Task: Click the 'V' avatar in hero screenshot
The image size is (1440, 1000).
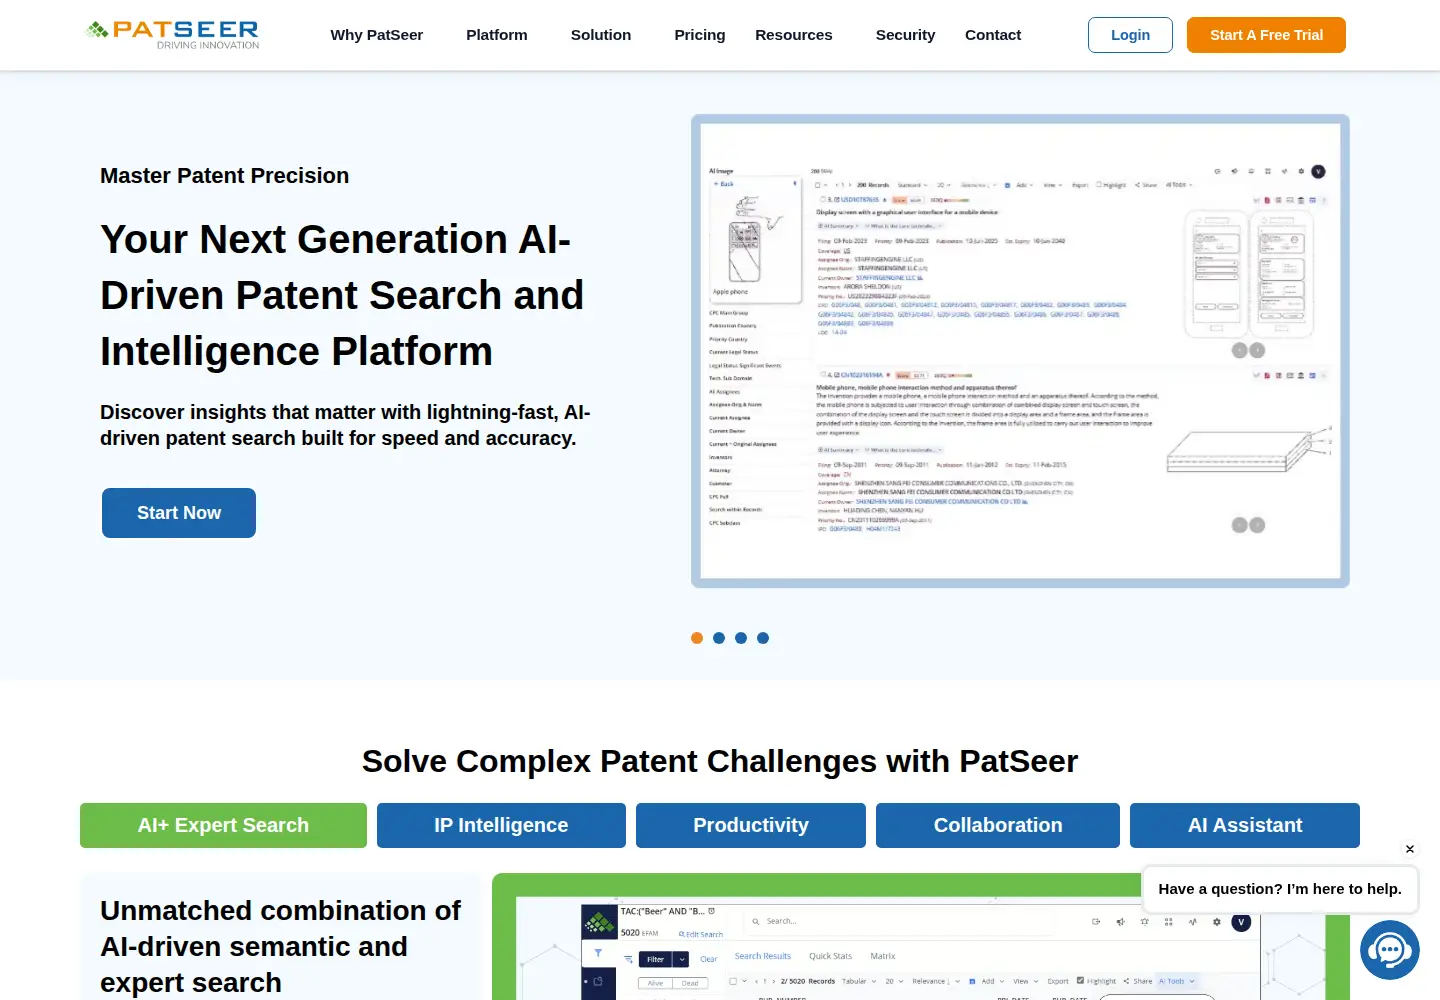Action: [1318, 171]
